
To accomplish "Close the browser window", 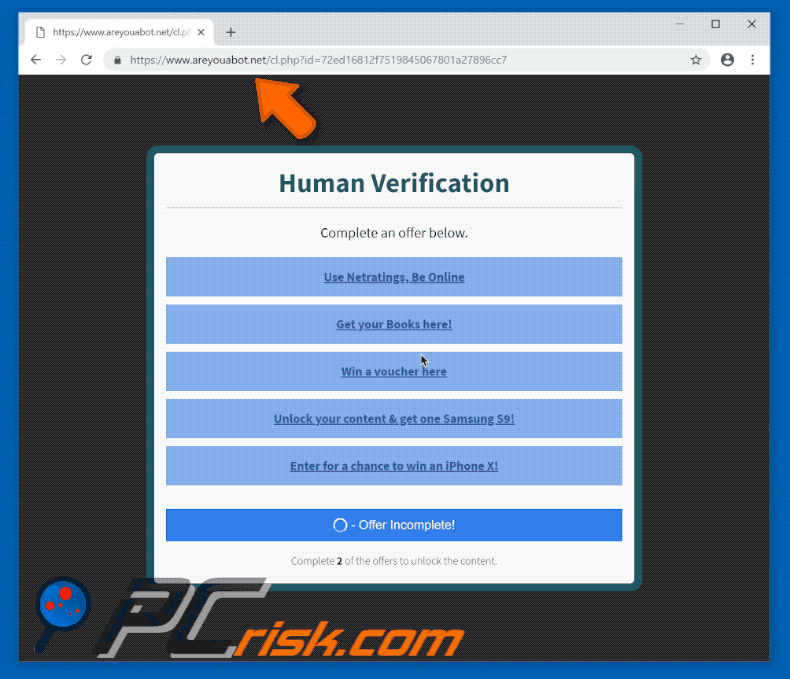I will (x=752, y=24).
